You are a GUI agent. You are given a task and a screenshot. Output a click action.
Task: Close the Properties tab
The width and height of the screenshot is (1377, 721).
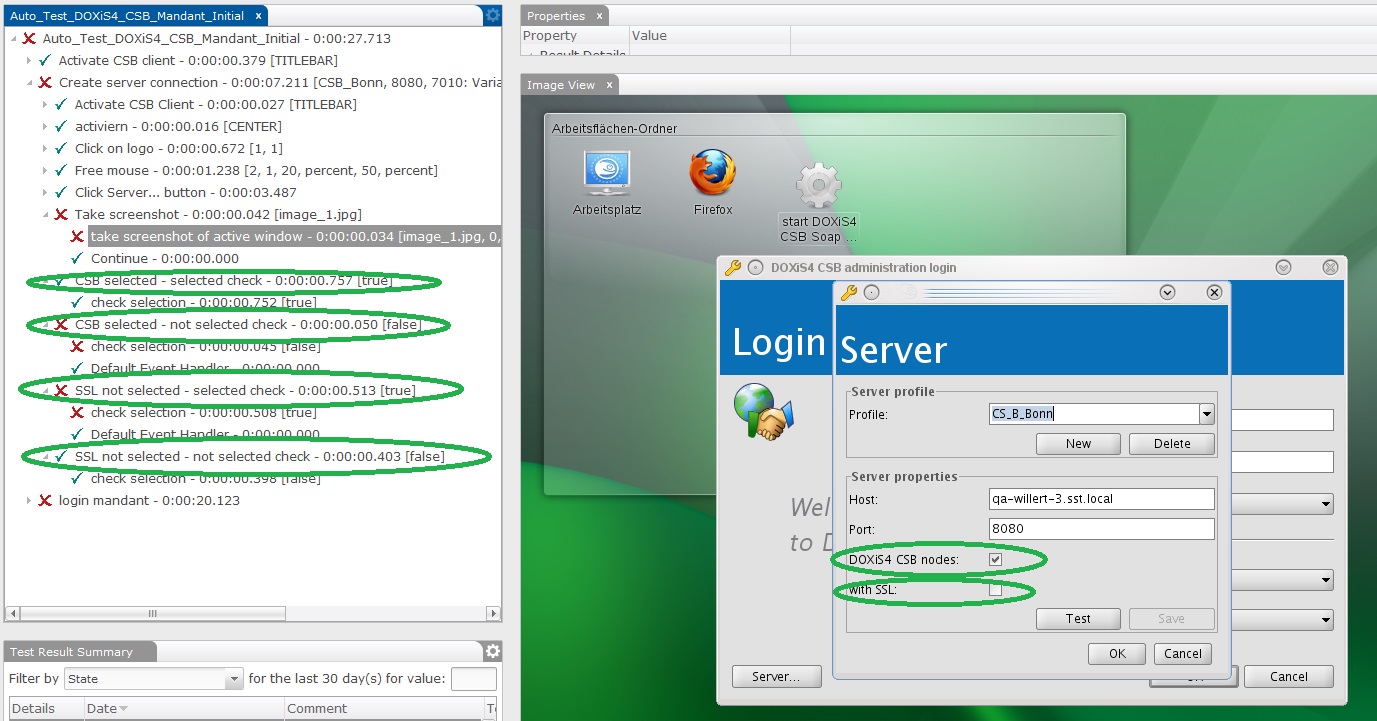[x=599, y=15]
